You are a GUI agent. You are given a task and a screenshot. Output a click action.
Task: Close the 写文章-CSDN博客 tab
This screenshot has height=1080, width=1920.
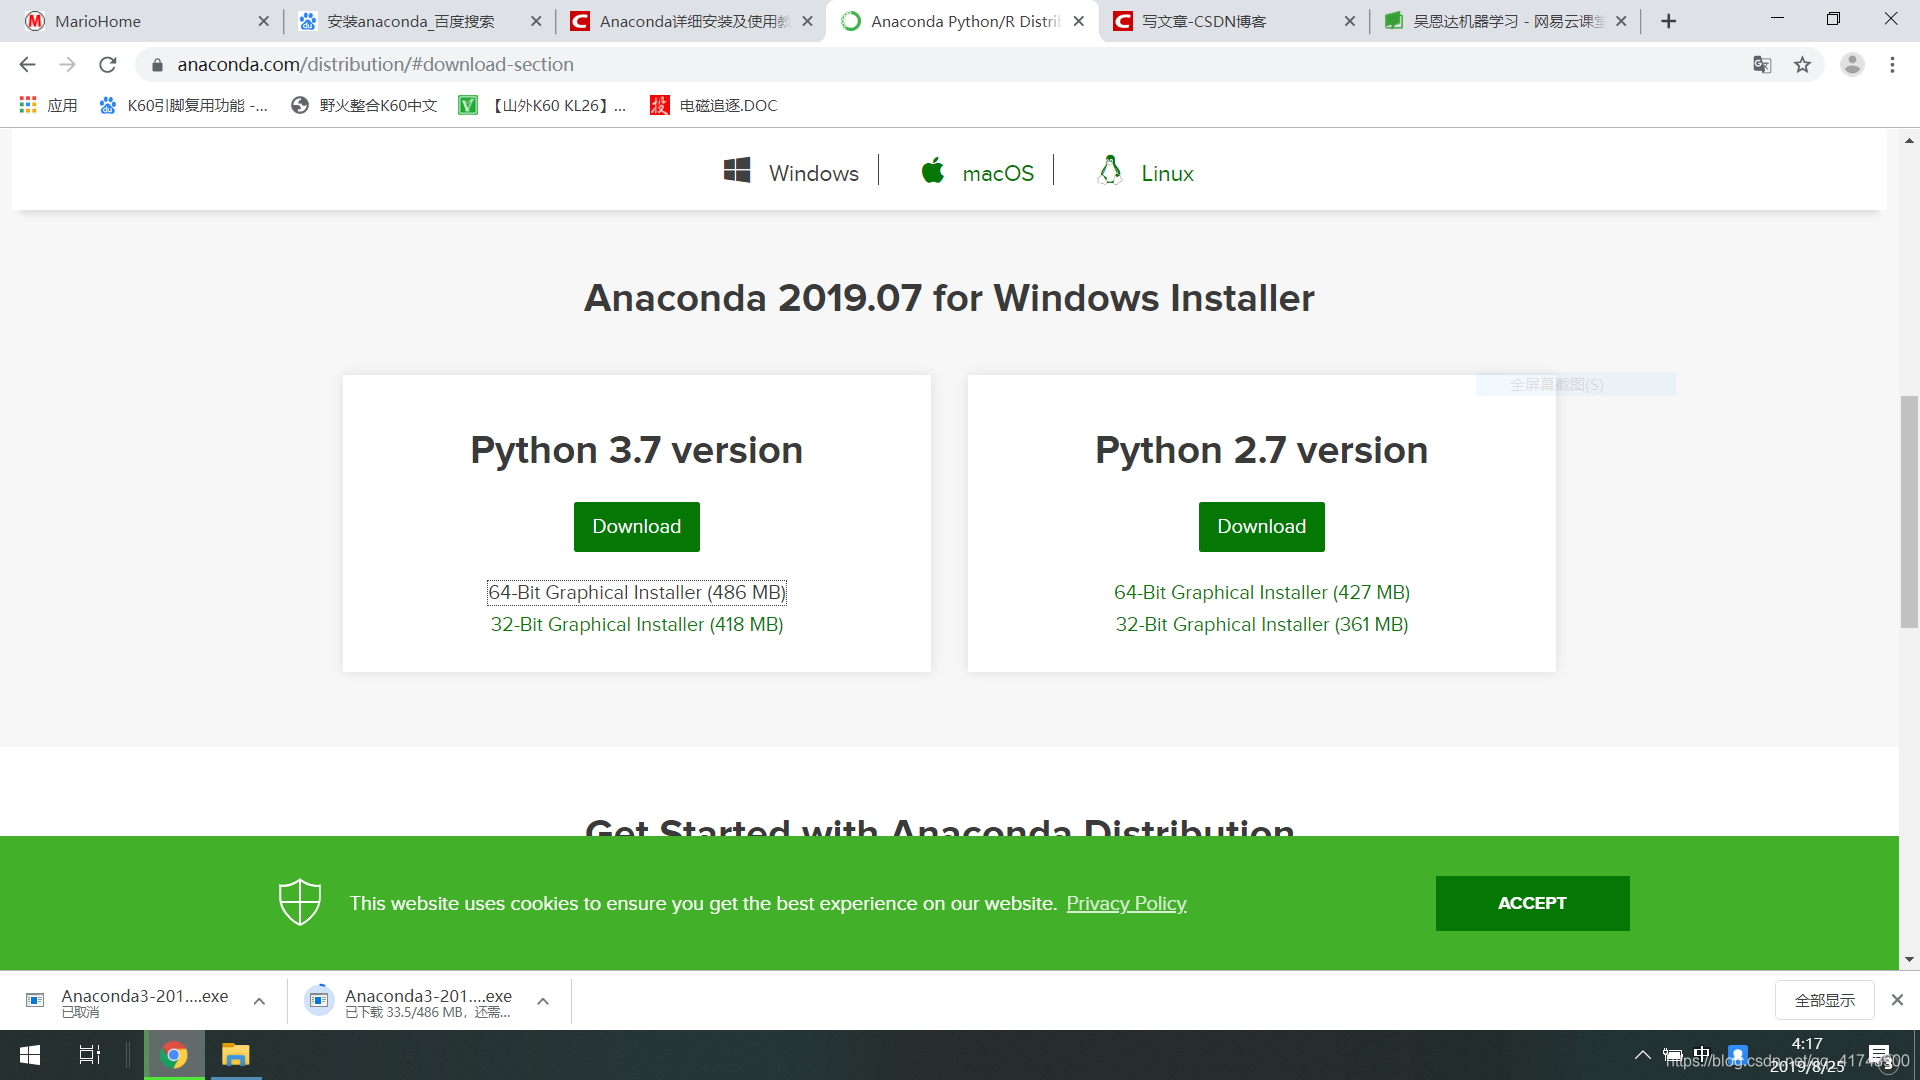click(1349, 21)
